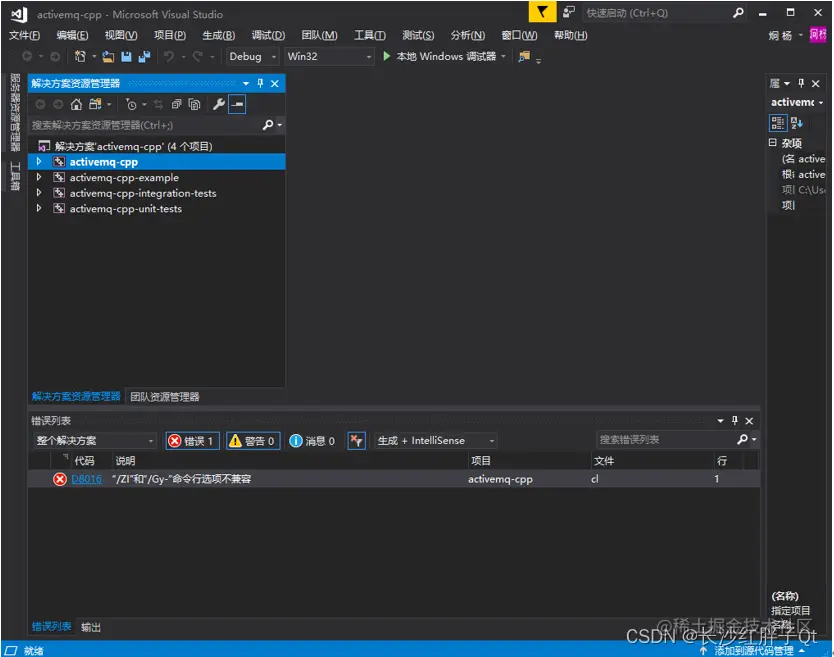Click Show All Files icon in Solution Explorer
Image resolution: width=834 pixels, height=657 pixels.
[195, 104]
